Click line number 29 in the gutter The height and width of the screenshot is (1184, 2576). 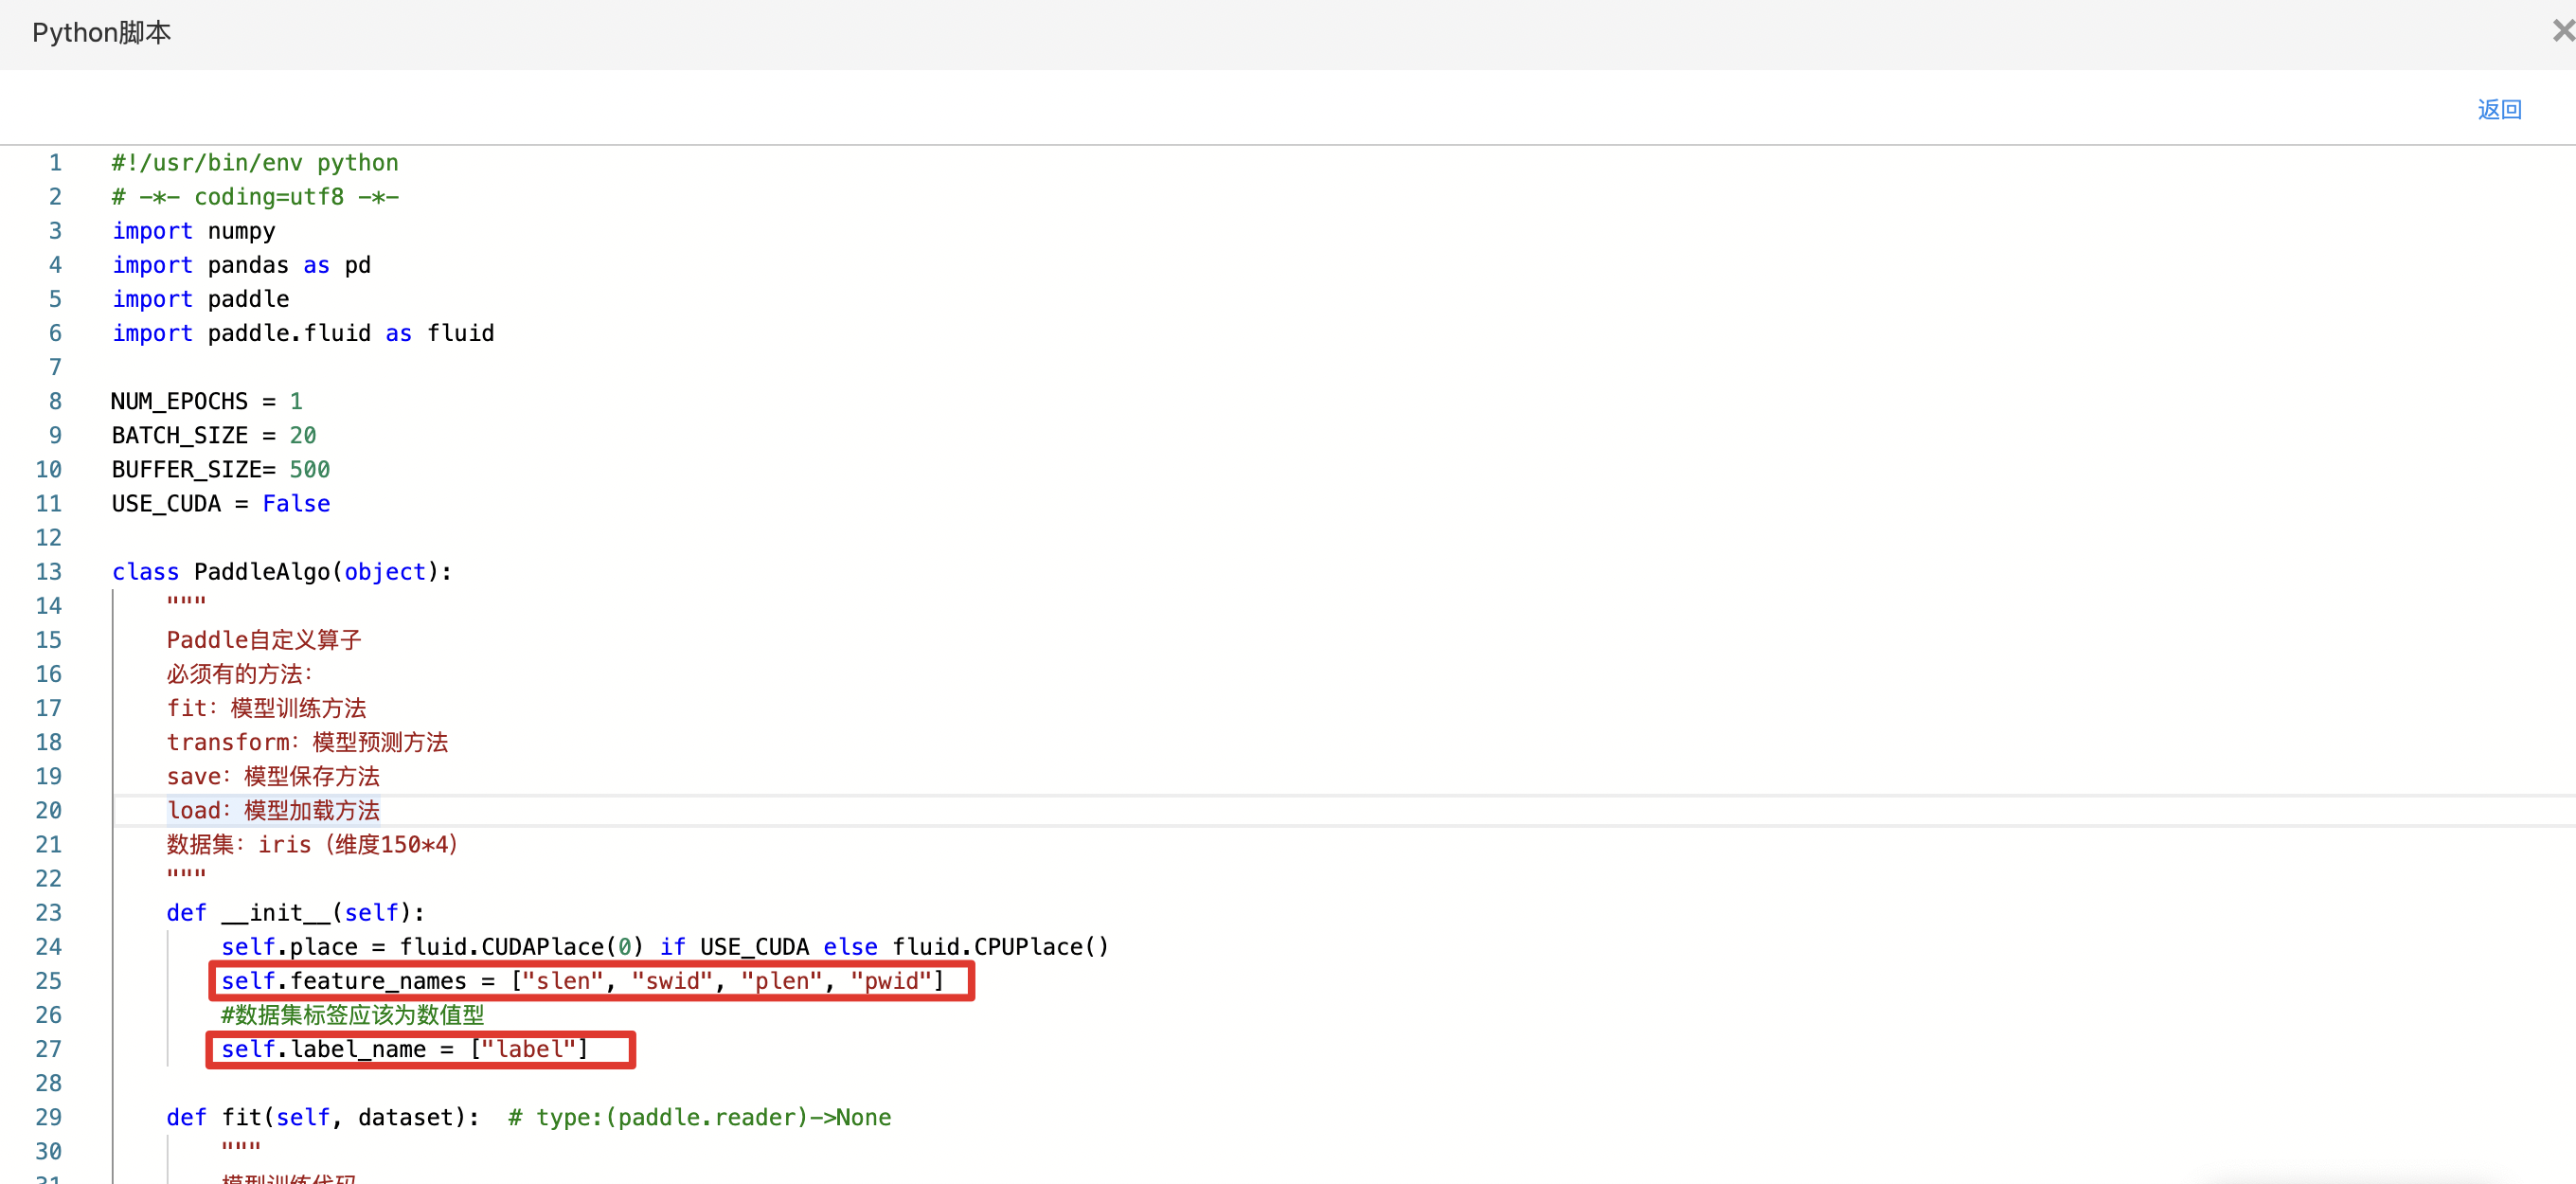[48, 1116]
